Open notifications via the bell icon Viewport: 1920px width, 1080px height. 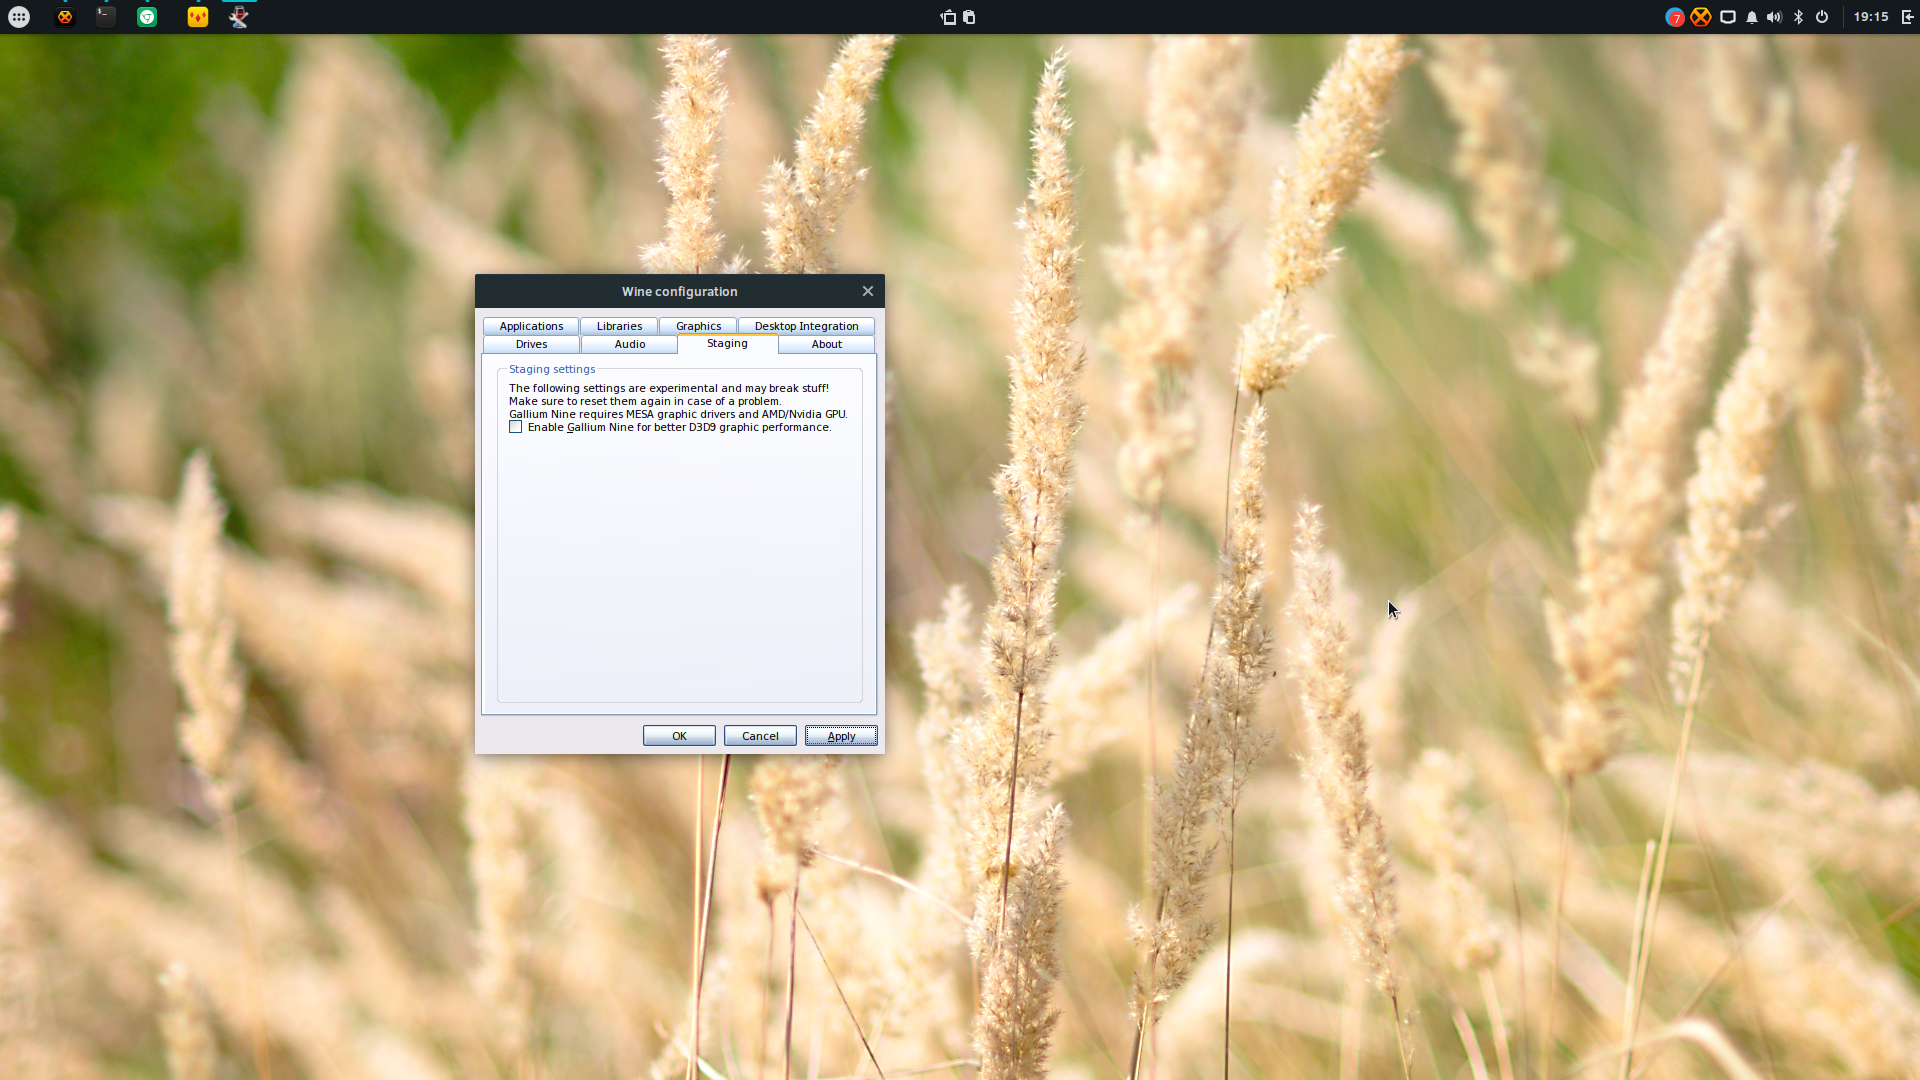pos(1752,17)
